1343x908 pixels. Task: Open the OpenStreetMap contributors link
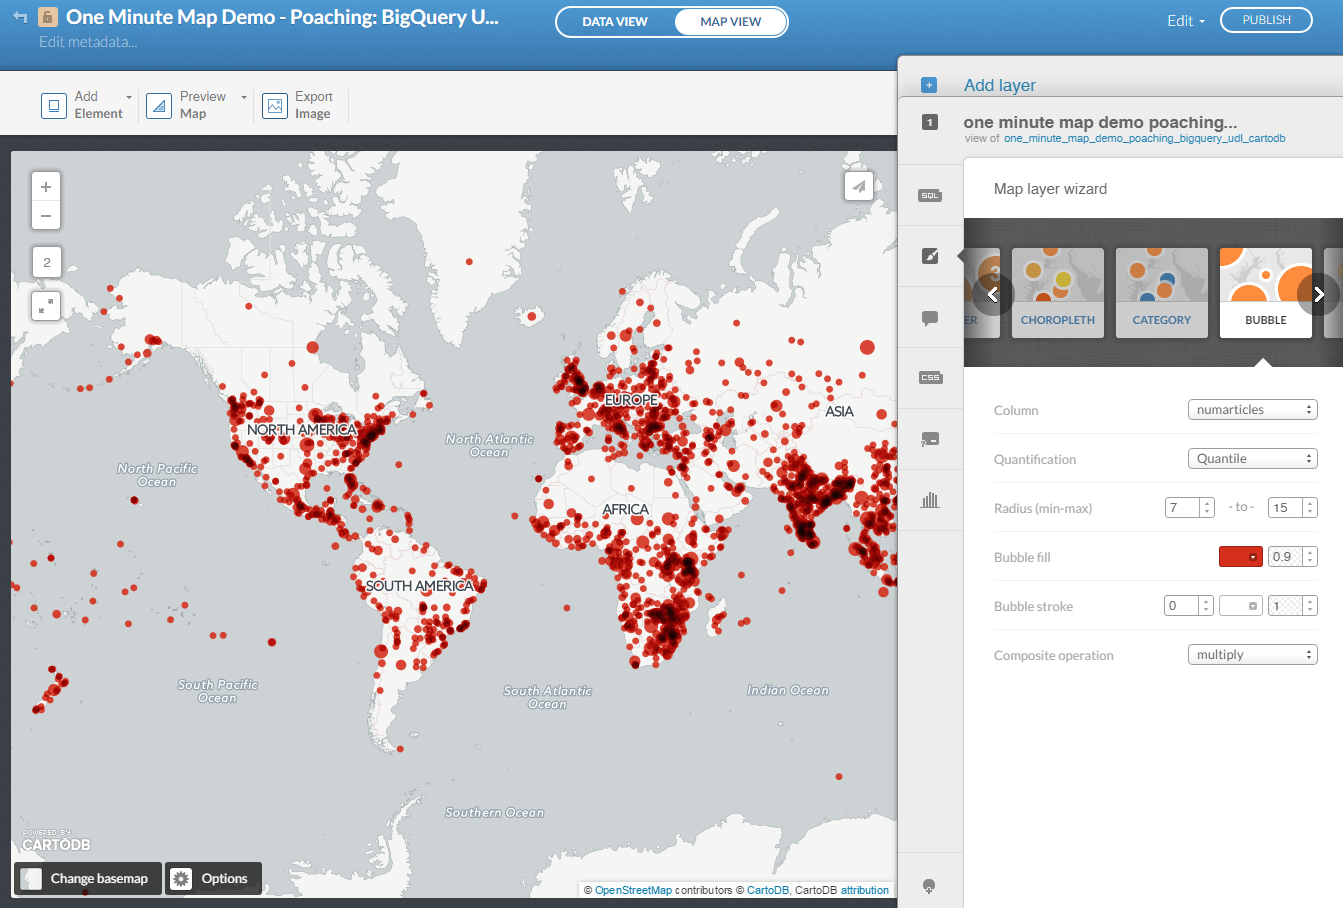(x=634, y=889)
